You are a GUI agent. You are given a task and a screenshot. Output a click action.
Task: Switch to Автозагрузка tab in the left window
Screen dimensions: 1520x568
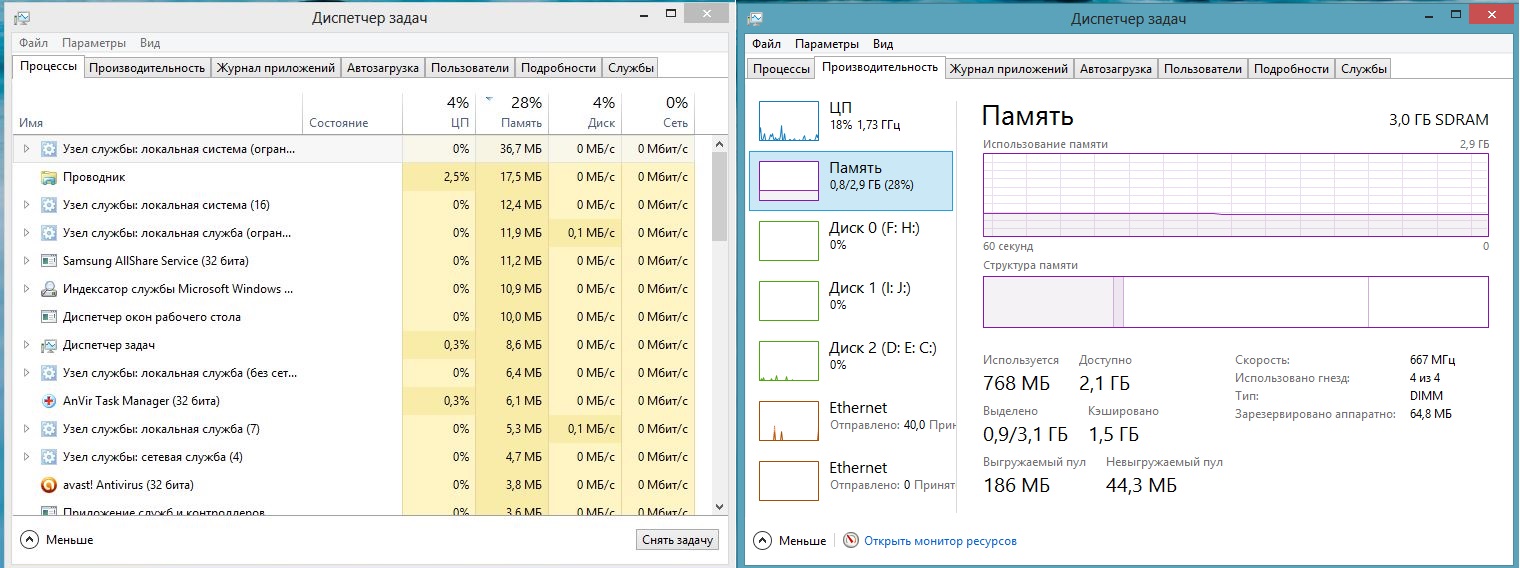(x=383, y=68)
